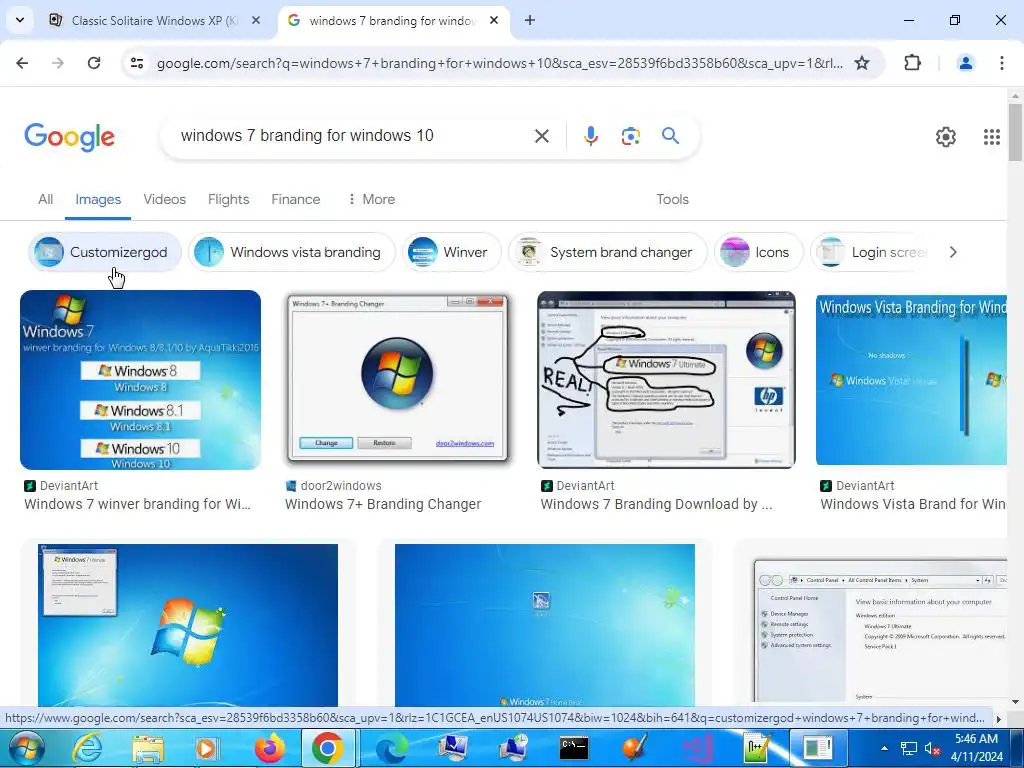Start a voice search with the microphone

(x=590, y=136)
